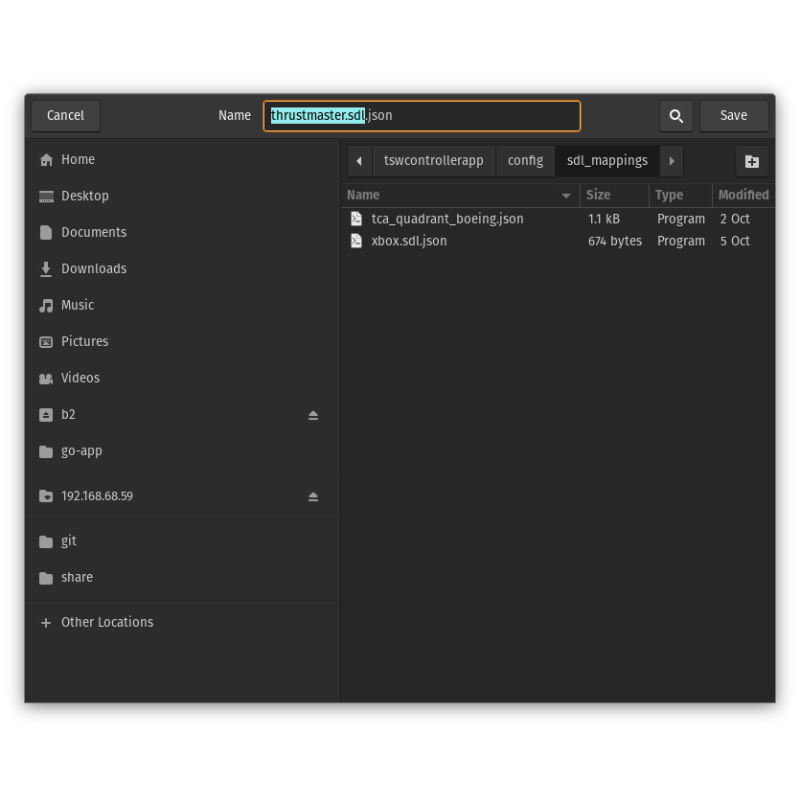Open Home in sidebar
800x800 pixels.
[x=182, y=160]
